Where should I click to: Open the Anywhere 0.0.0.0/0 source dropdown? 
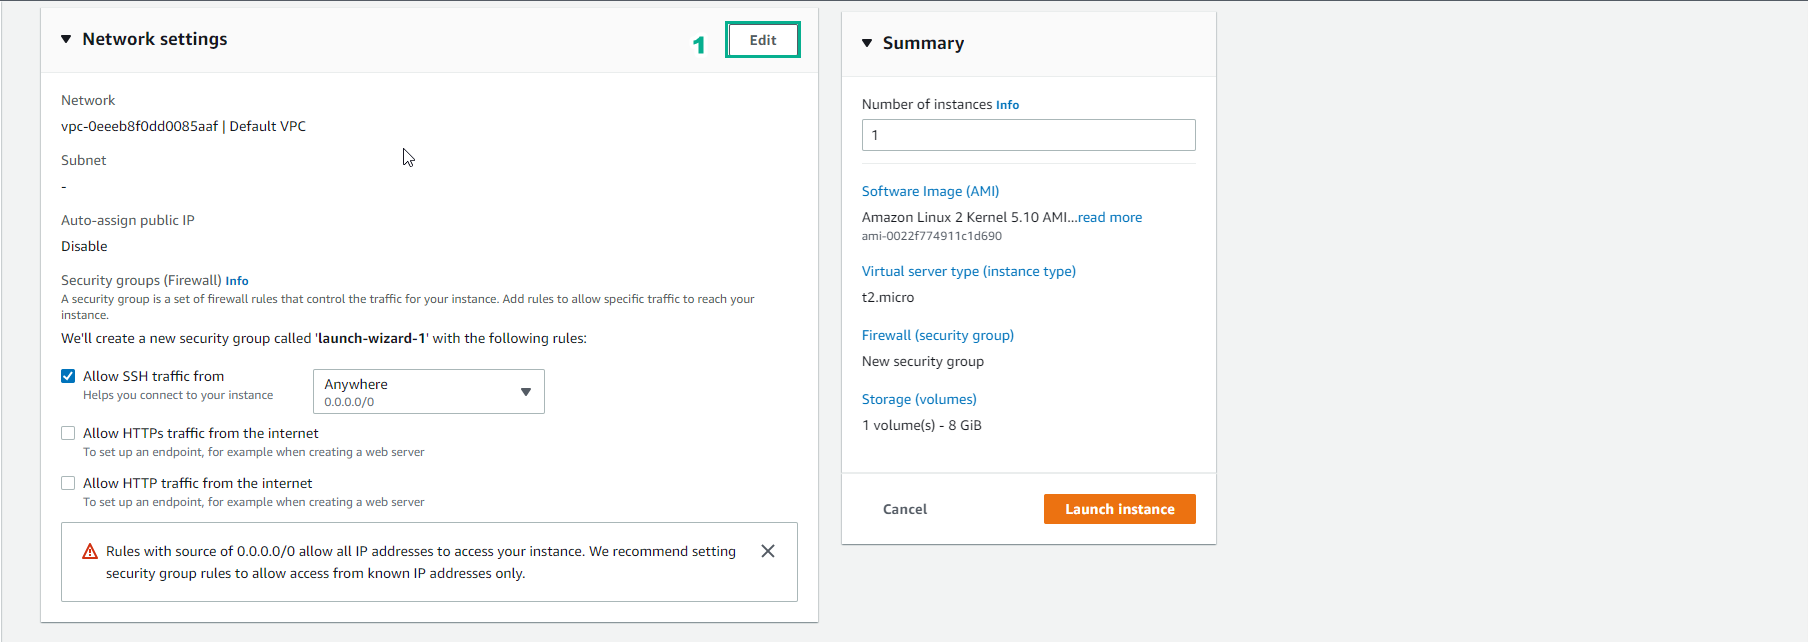click(428, 392)
